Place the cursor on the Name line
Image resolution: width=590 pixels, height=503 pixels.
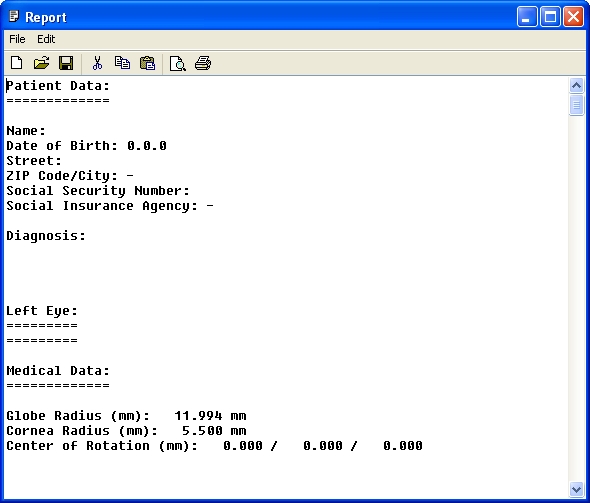(26, 131)
